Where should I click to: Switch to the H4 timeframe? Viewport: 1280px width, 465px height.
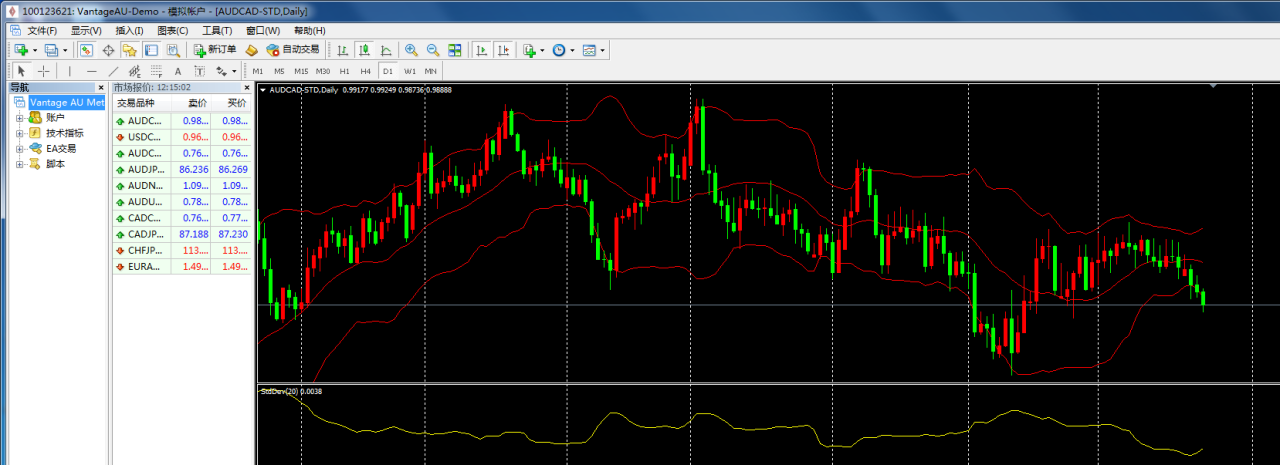366,71
